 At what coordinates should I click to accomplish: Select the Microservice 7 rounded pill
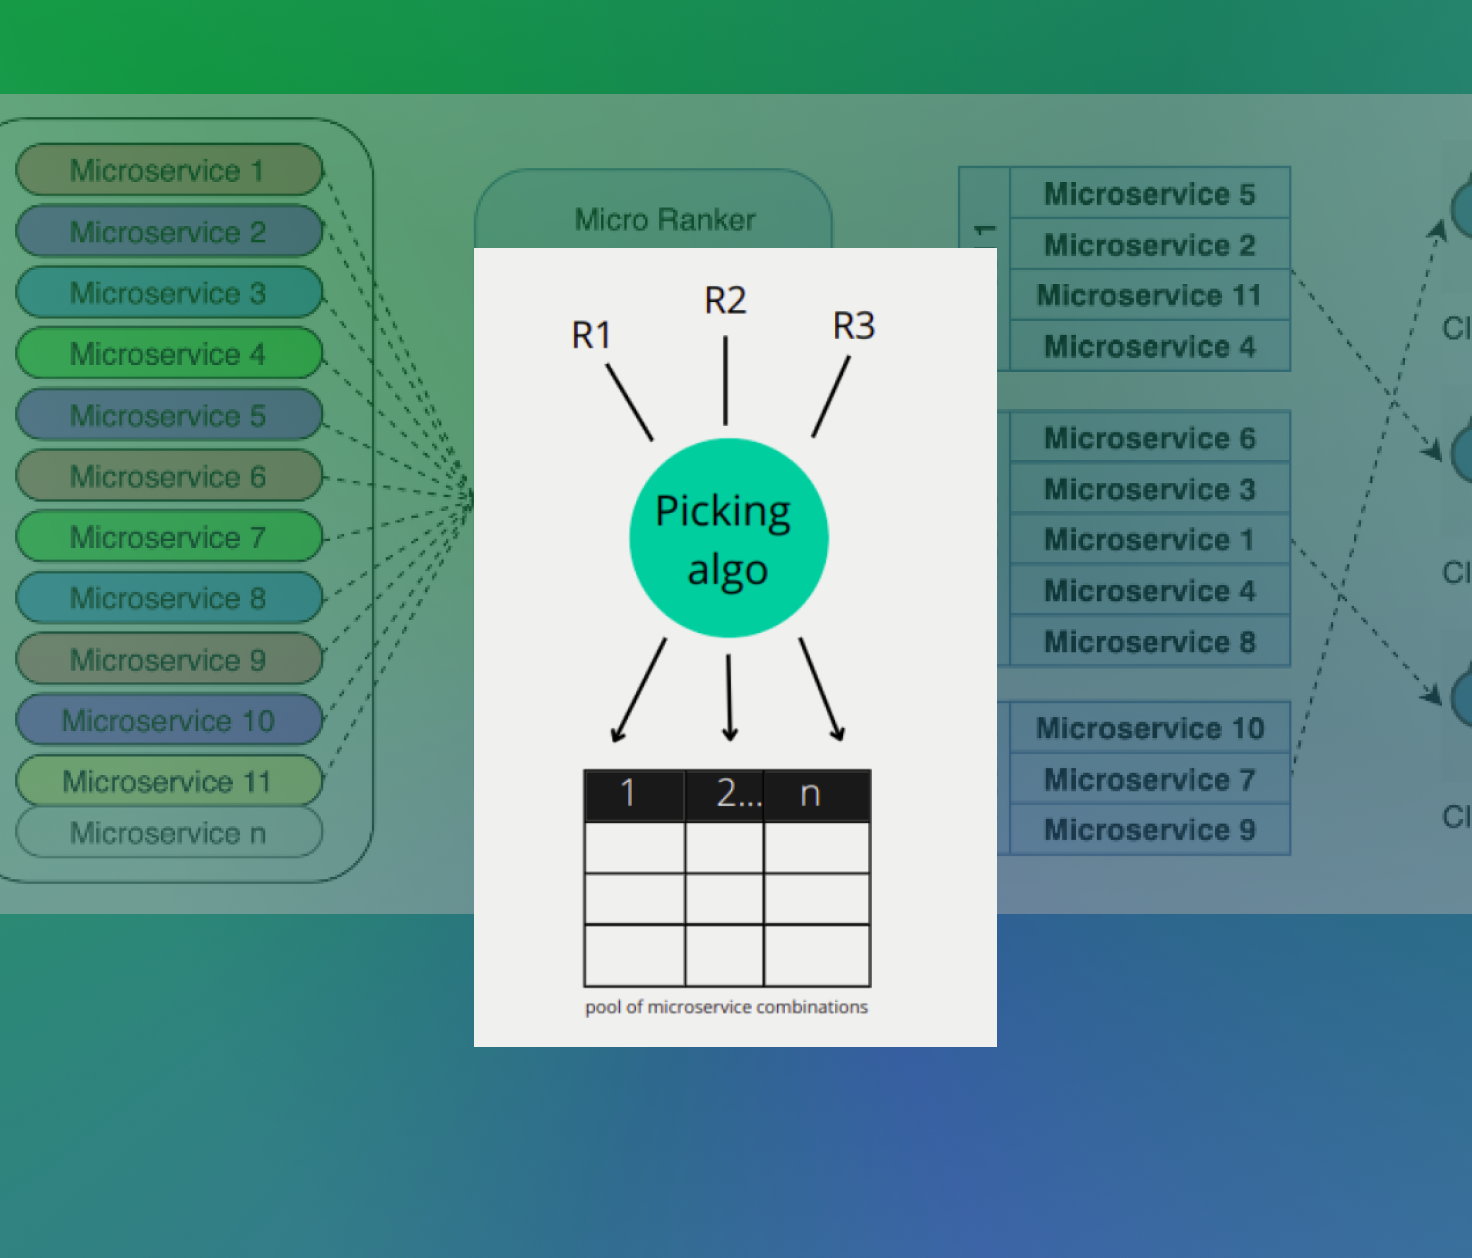coord(169,537)
